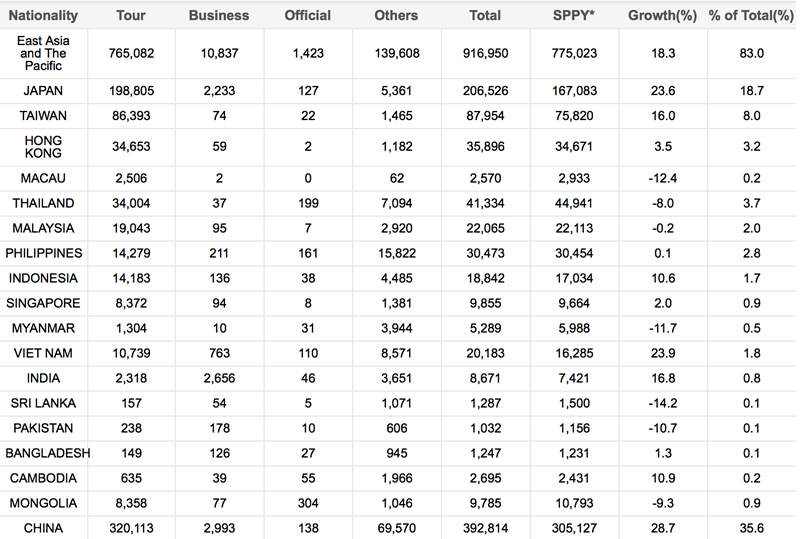
Task: Select Indonesia's Tour value 14,183
Action: pos(131,278)
